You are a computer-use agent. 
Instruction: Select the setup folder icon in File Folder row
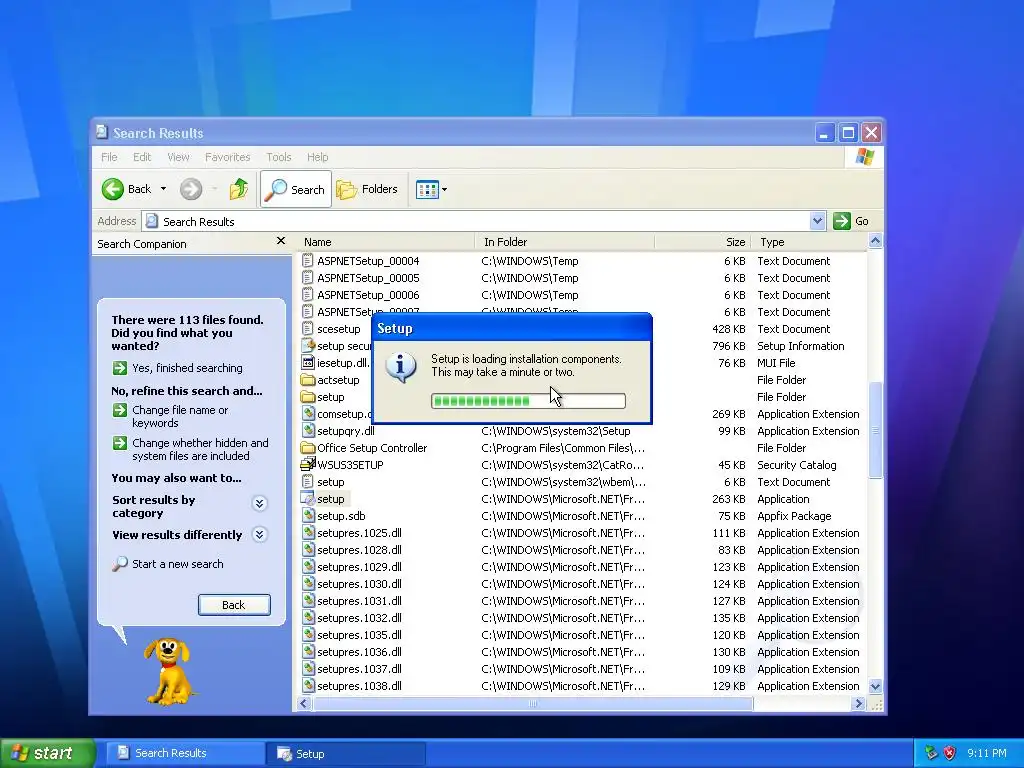(308, 396)
